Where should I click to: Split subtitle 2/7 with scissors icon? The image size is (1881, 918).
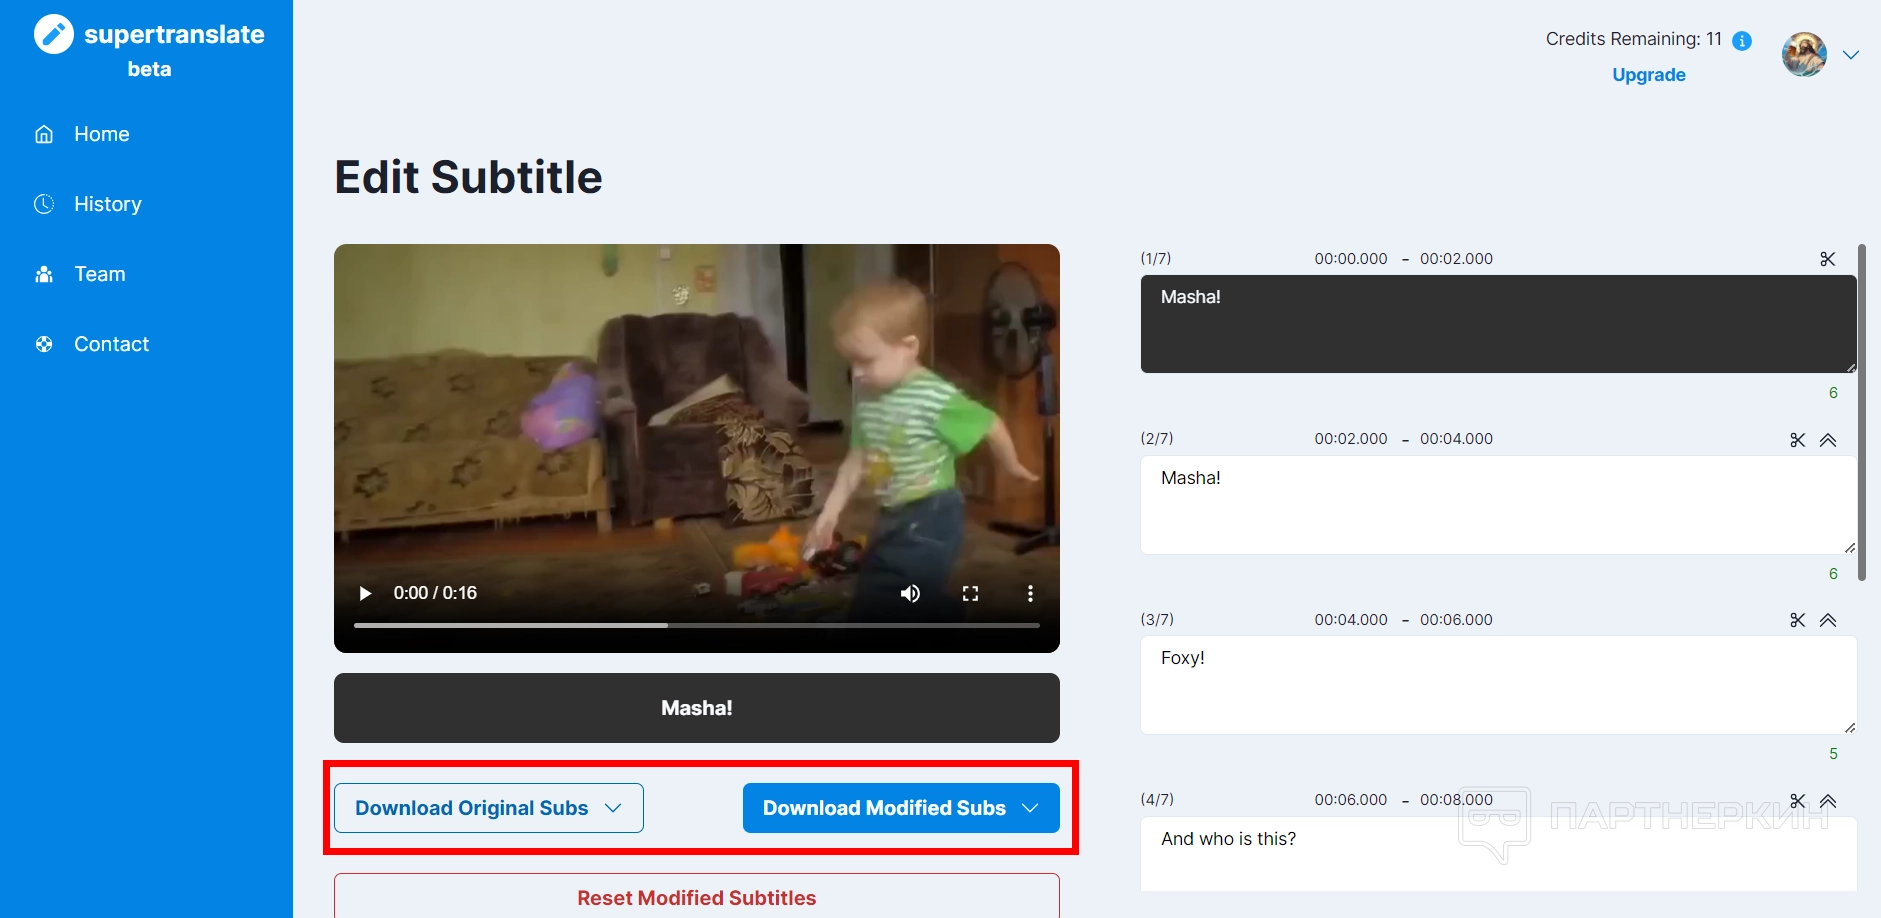click(x=1798, y=440)
